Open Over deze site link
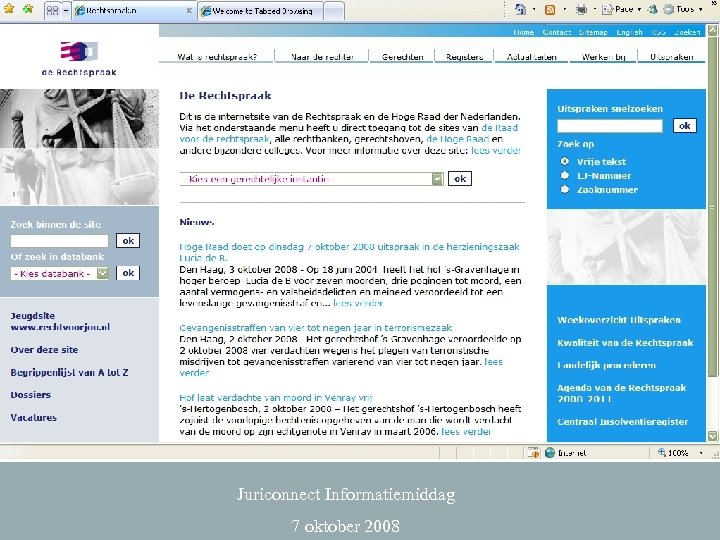Screen dimensions: 720x540 [45, 350]
